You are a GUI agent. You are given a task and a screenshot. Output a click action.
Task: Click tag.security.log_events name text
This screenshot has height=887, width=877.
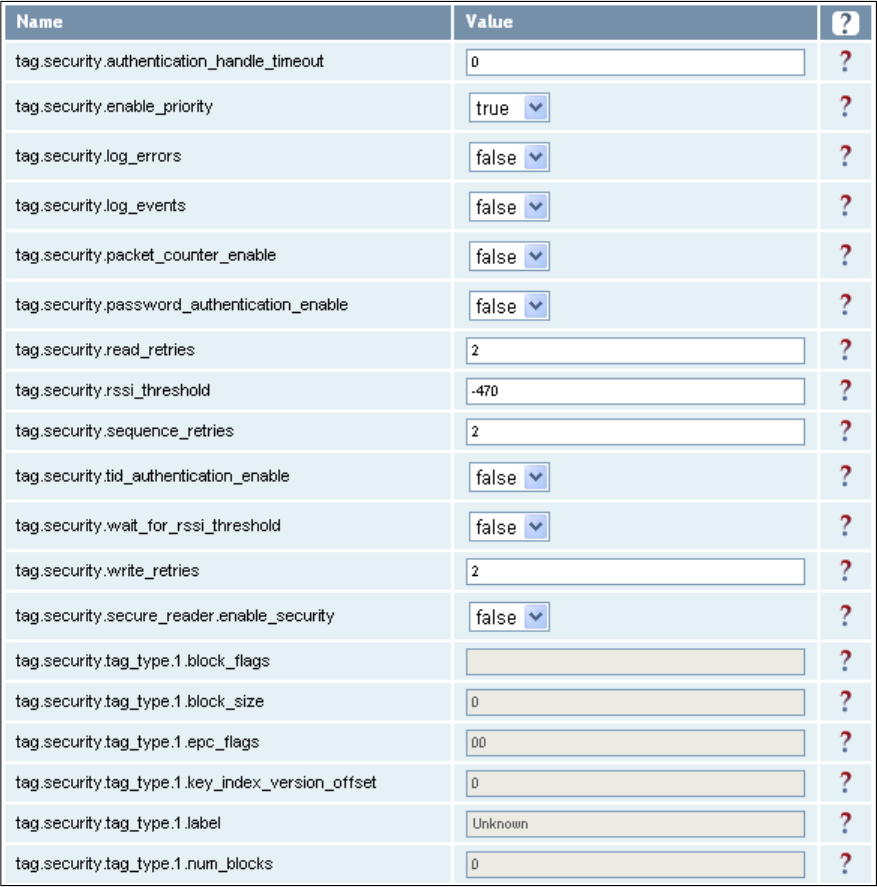[x=101, y=206]
